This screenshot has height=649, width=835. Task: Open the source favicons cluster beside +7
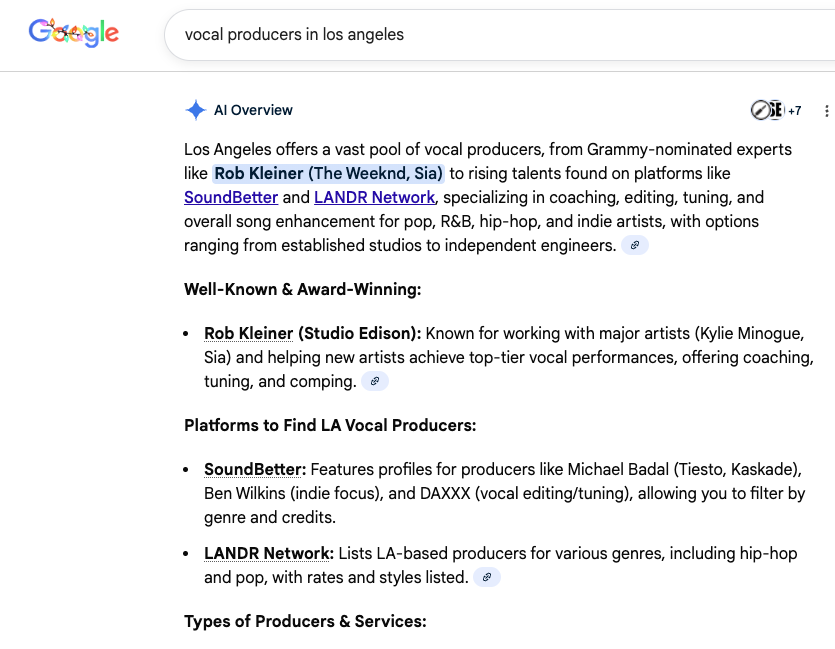click(x=767, y=110)
